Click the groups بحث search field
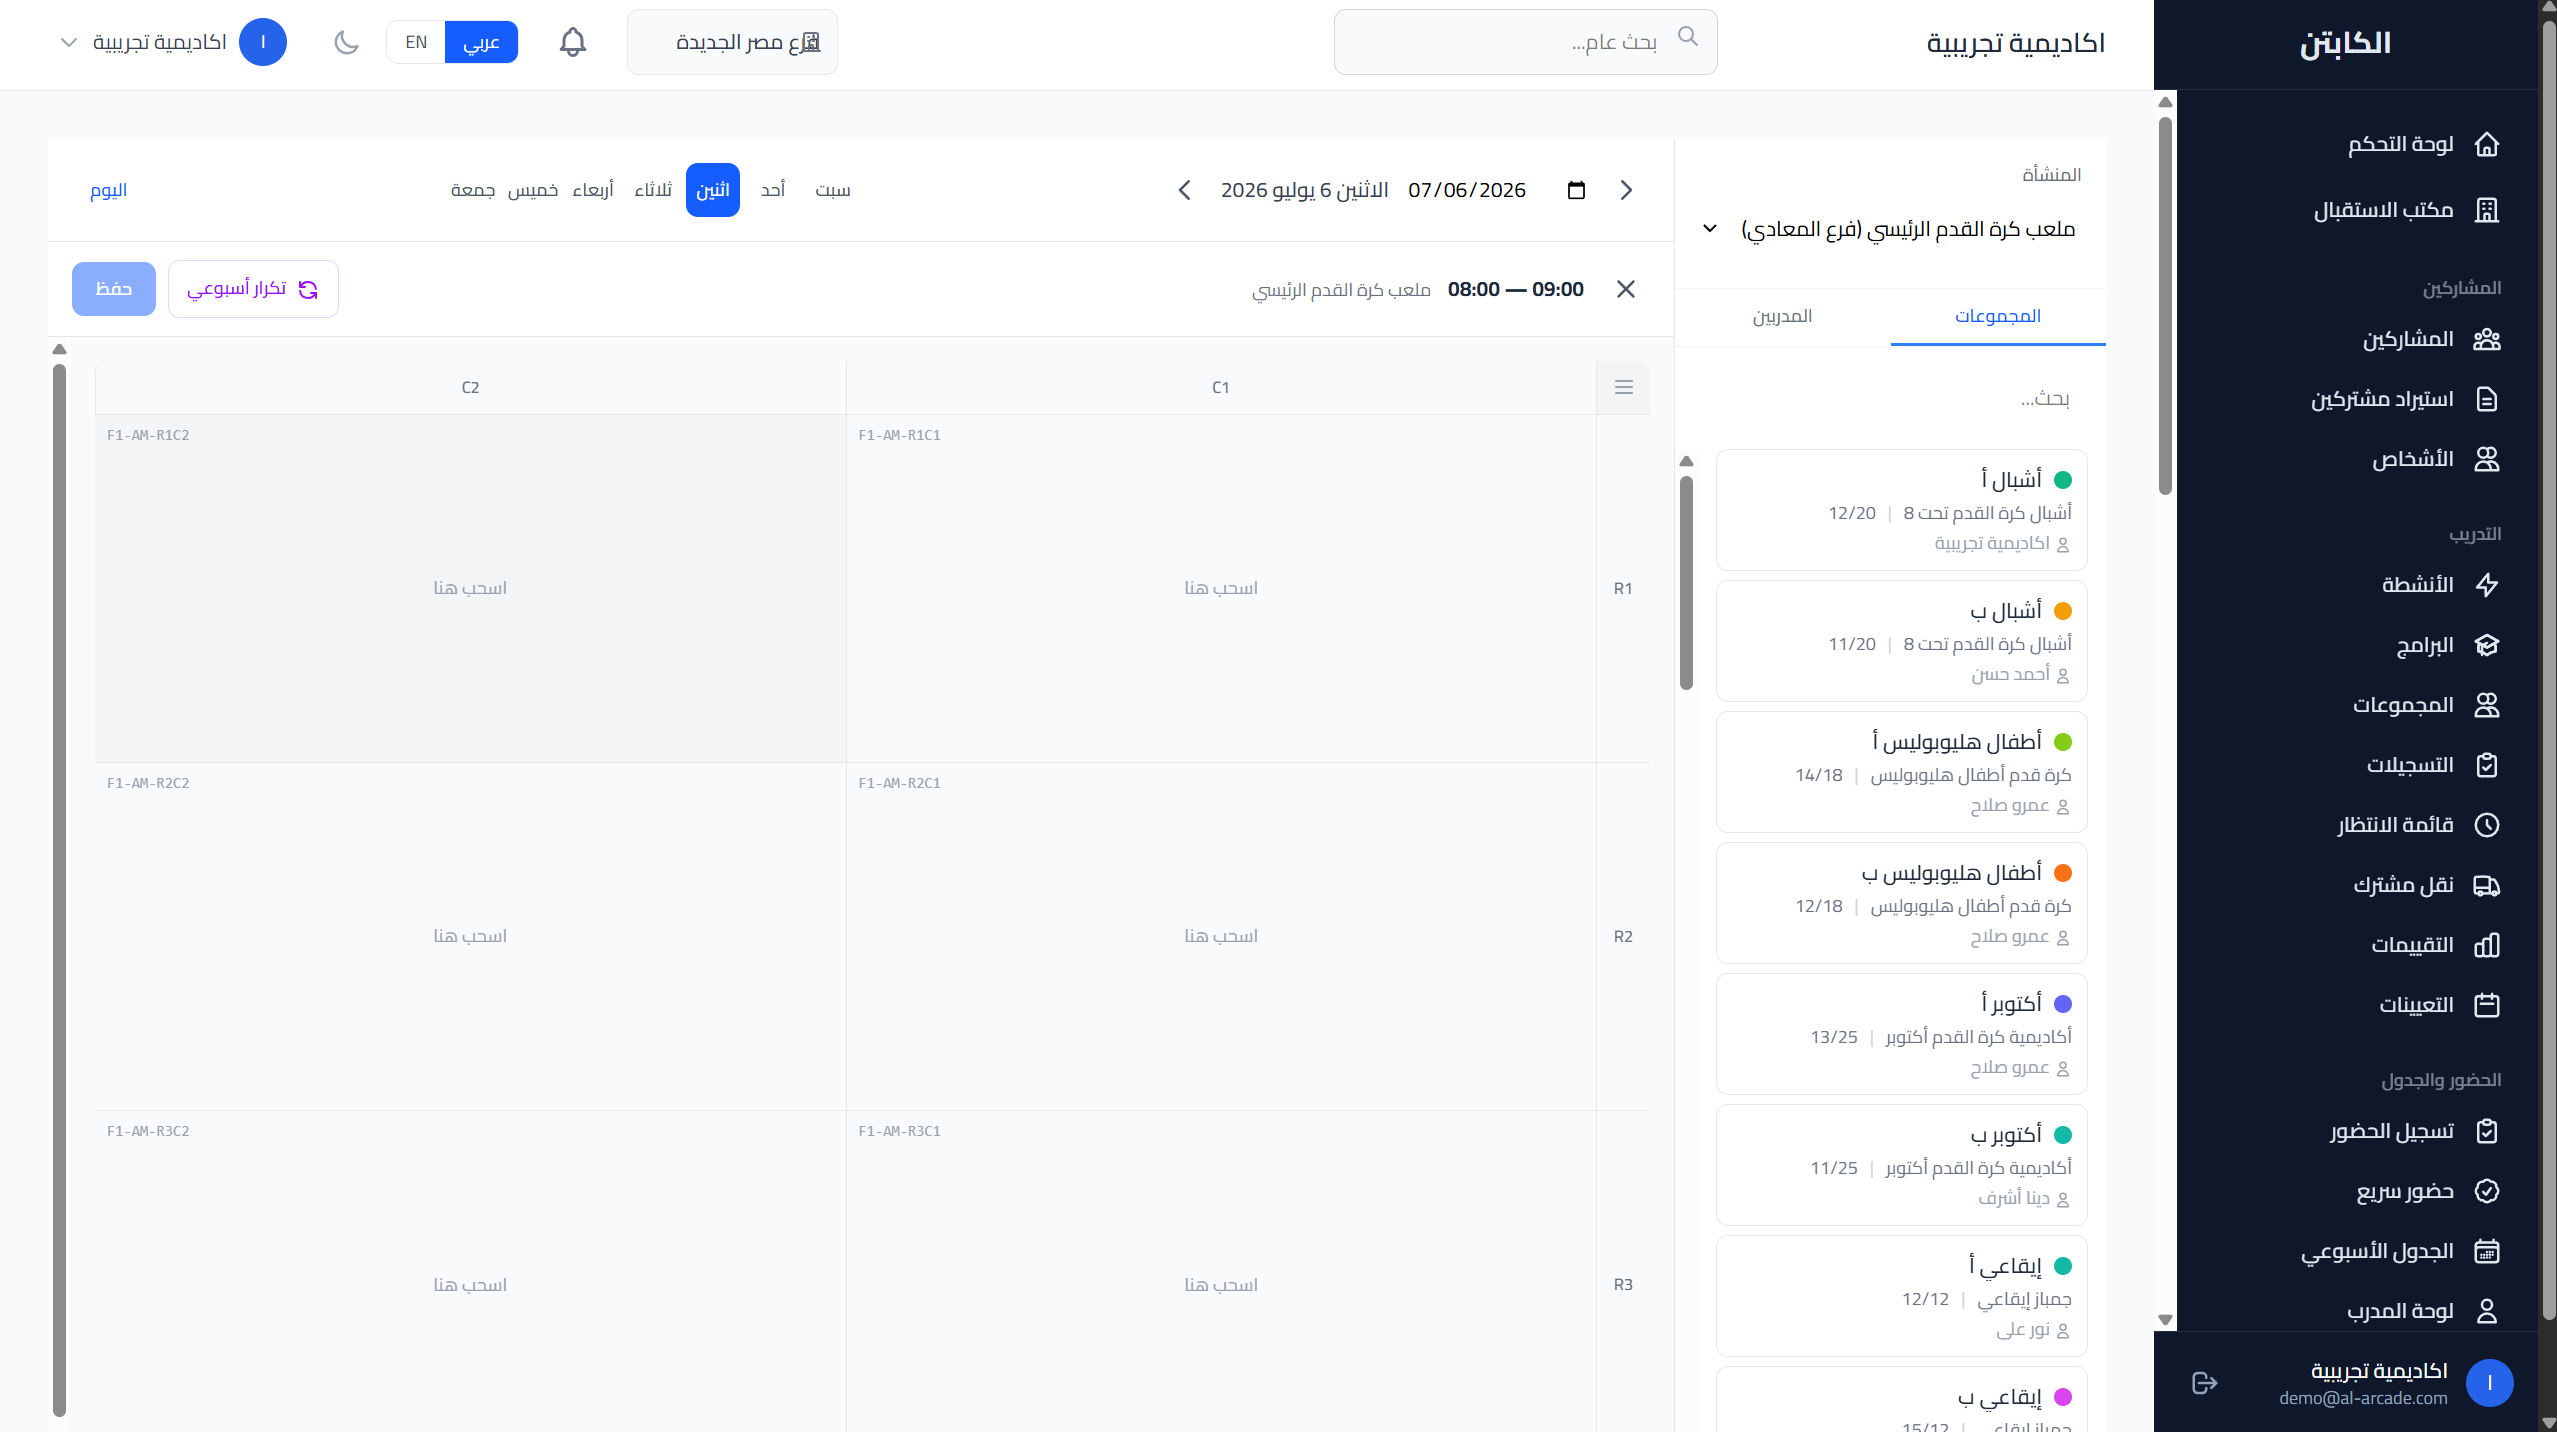 click(x=1892, y=398)
